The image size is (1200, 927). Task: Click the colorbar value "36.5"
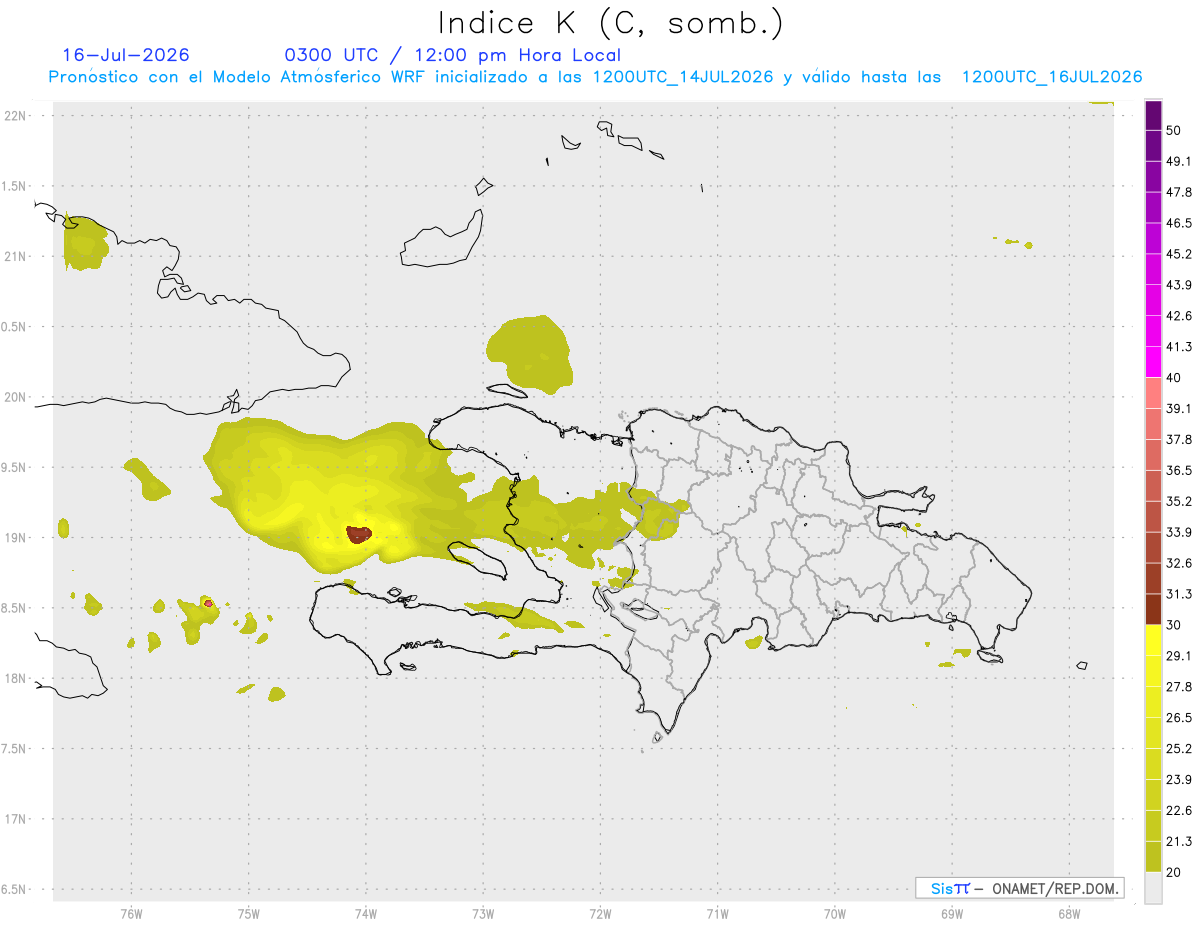1179,471
